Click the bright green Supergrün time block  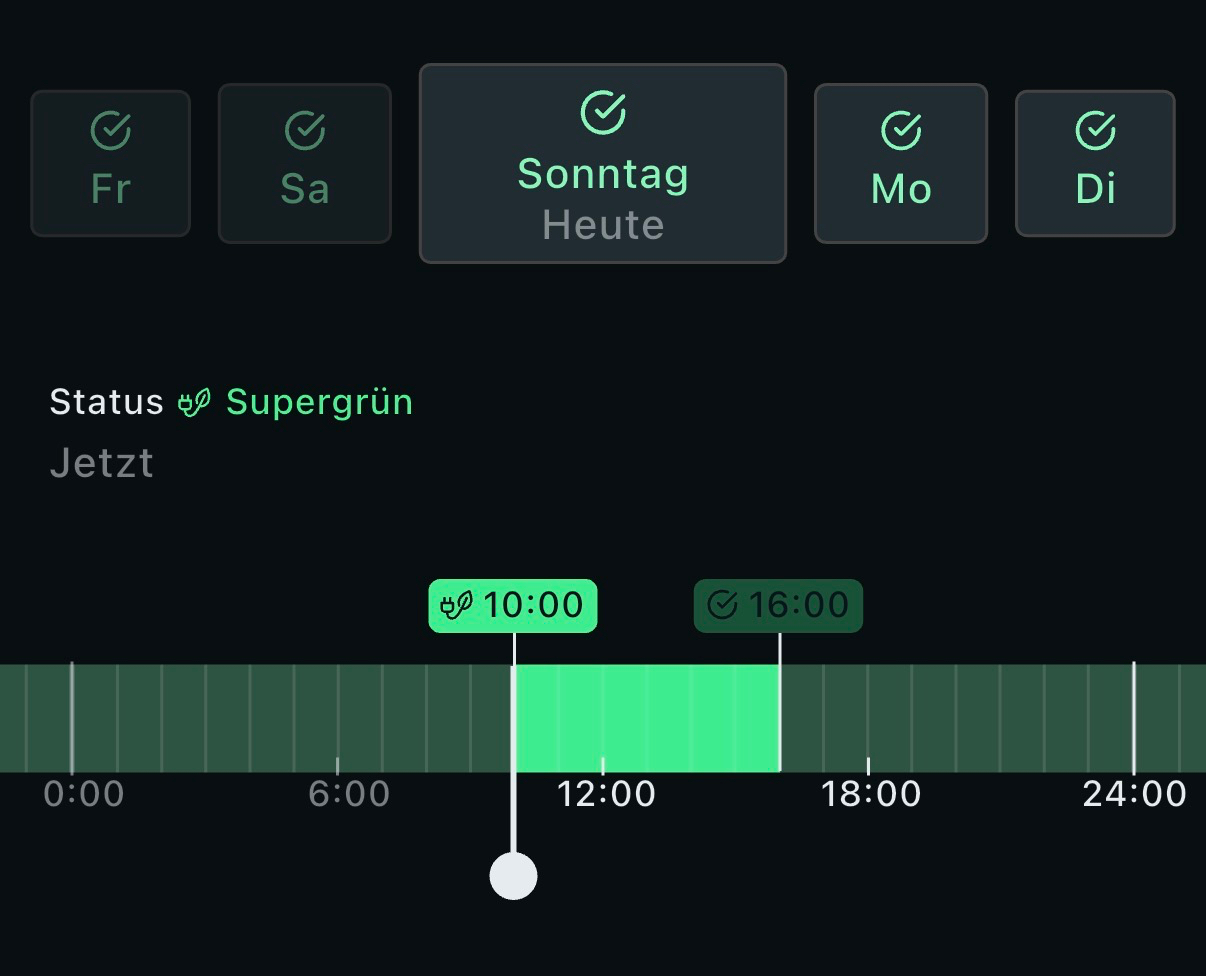point(646,718)
